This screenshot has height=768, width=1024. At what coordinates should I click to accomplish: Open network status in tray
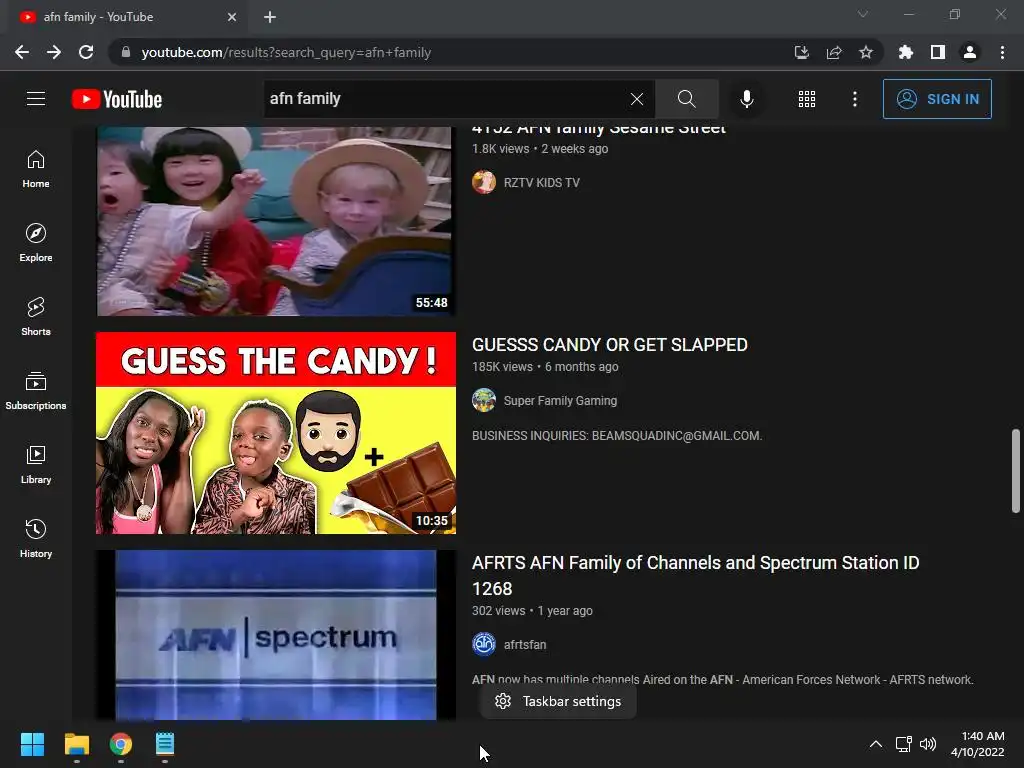pyautogui.click(x=903, y=744)
